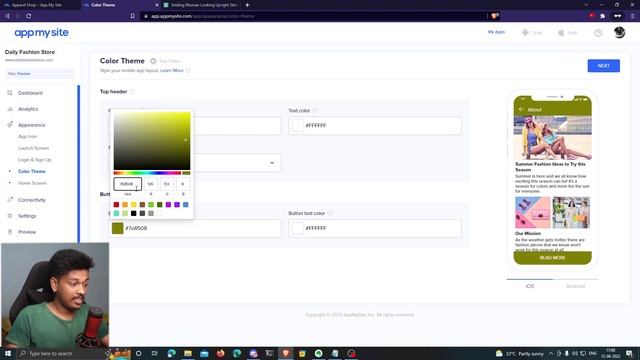640x360 pixels.
Task: Click the video play icon beside Color Theme
Action: 153,61
